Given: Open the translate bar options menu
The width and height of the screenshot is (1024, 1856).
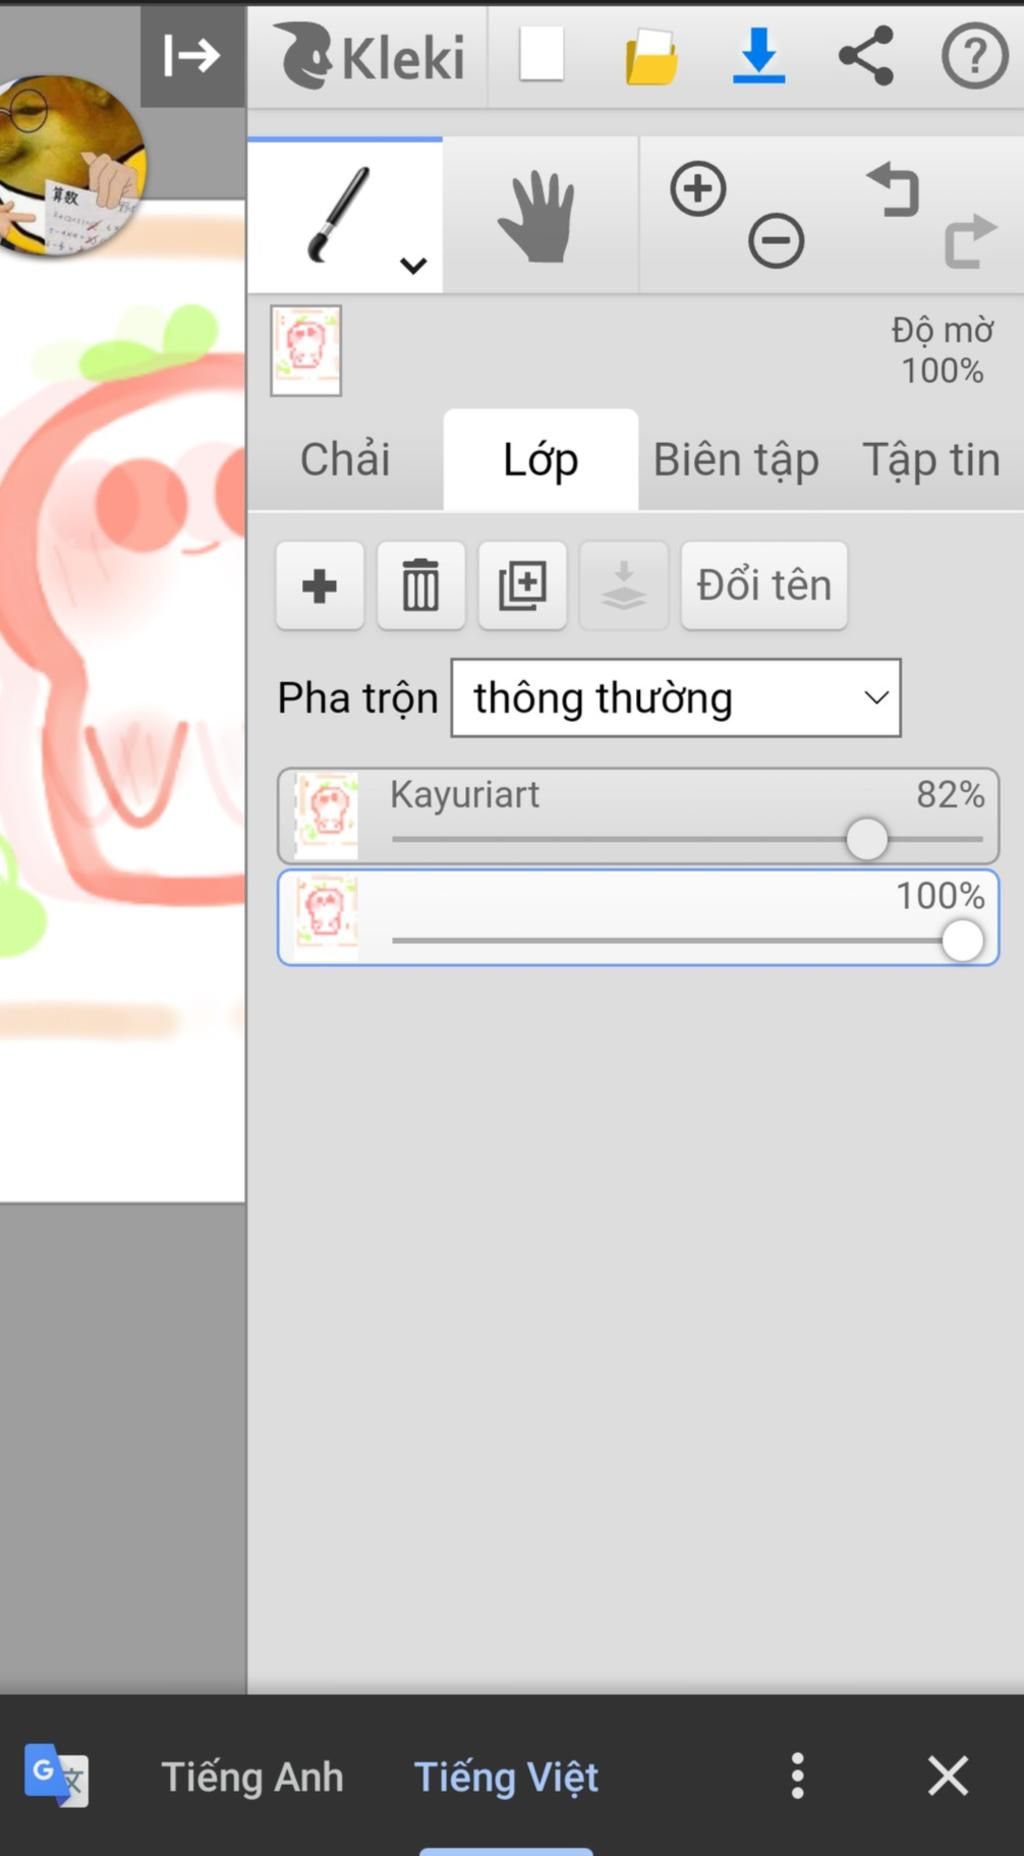Looking at the screenshot, I should [x=797, y=1776].
